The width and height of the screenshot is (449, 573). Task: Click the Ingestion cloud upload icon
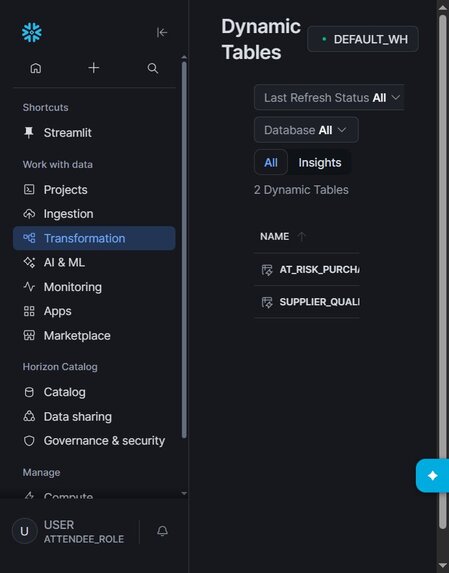[x=29, y=214]
